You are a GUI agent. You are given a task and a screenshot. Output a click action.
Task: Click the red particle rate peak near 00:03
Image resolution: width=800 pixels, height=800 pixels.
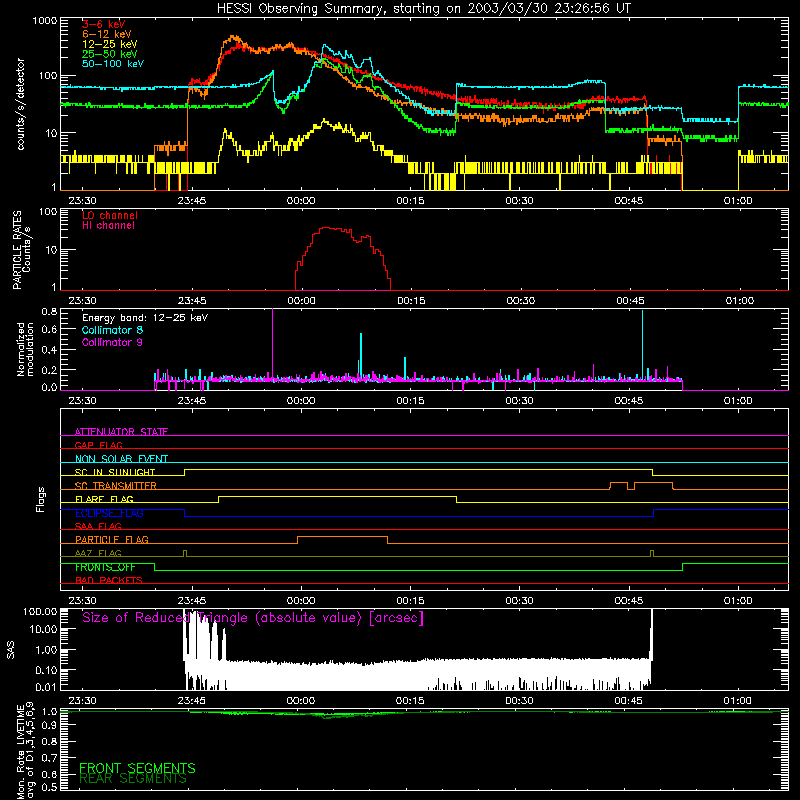click(x=329, y=228)
